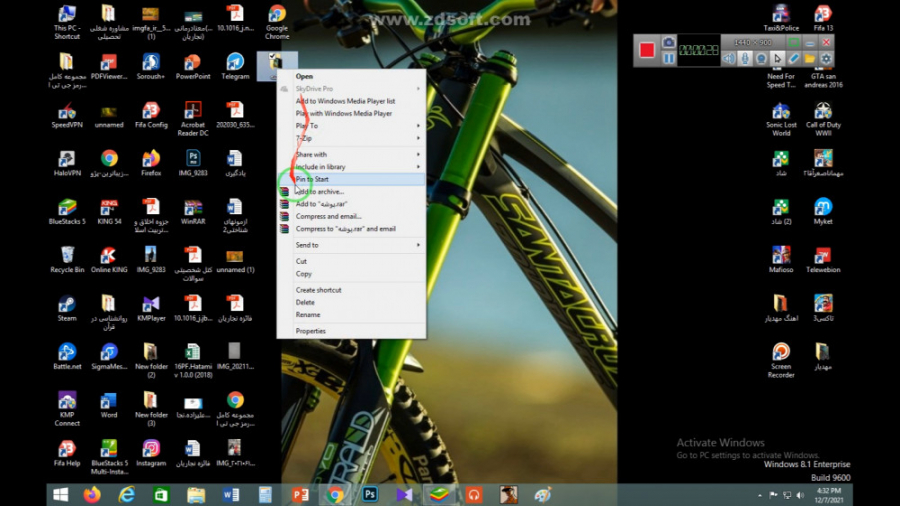Viewport: 900px width, 506px height.
Task: Choose Pin to Start
Action: point(351,179)
